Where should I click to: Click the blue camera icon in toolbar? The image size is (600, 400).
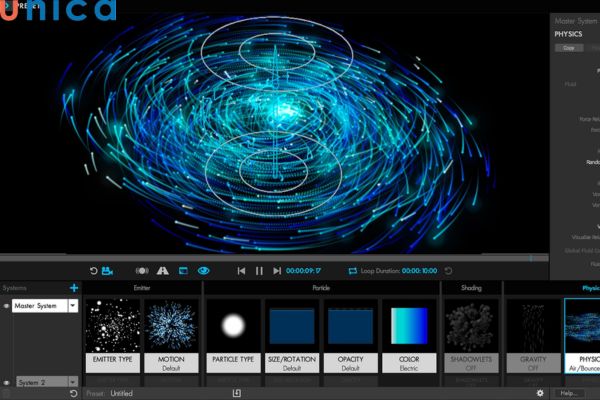click(x=107, y=271)
